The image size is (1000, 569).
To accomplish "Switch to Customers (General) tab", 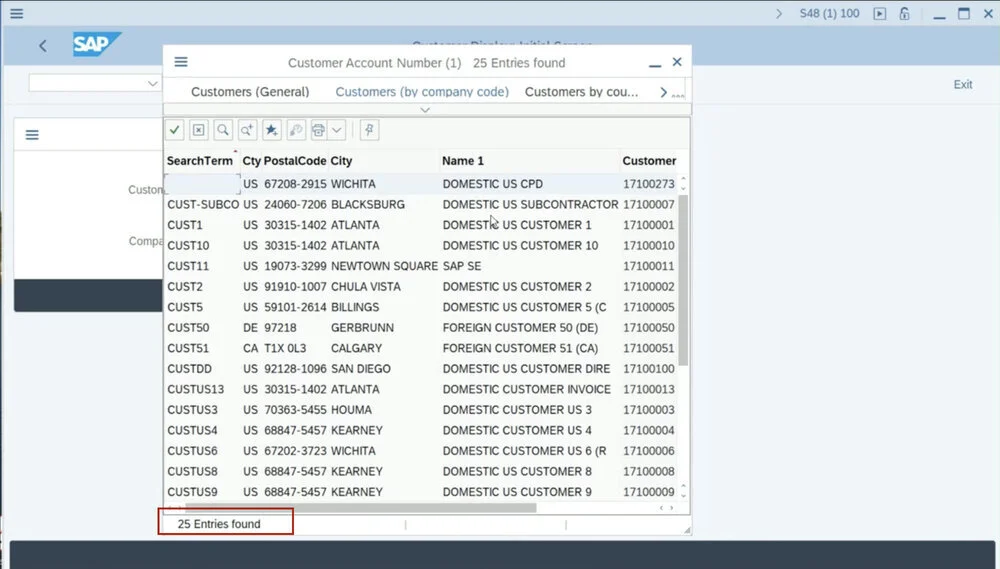I will tap(250, 92).
